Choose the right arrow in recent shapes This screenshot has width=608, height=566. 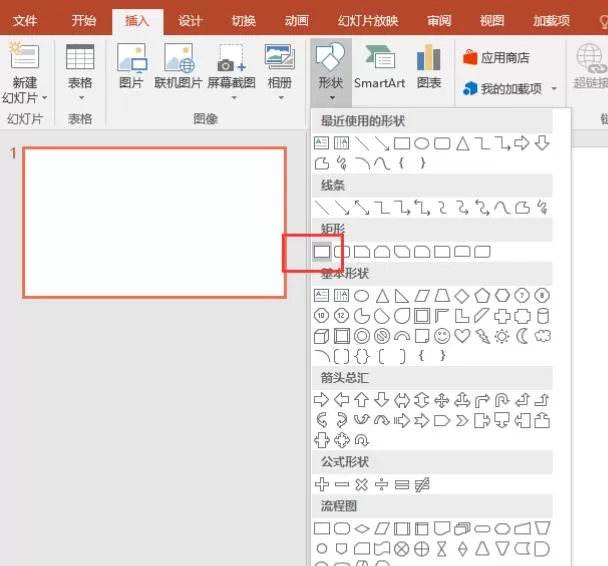pos(522,143)
